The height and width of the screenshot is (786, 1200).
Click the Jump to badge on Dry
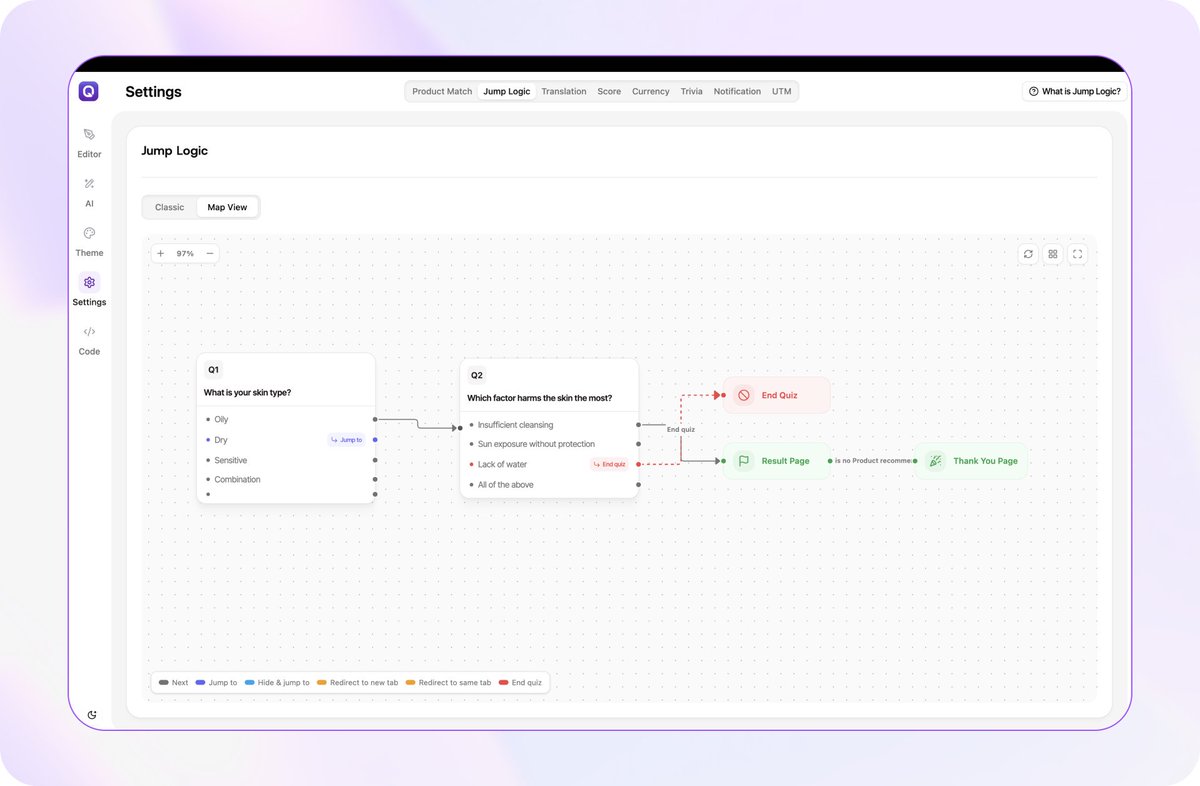pos(347,440)
